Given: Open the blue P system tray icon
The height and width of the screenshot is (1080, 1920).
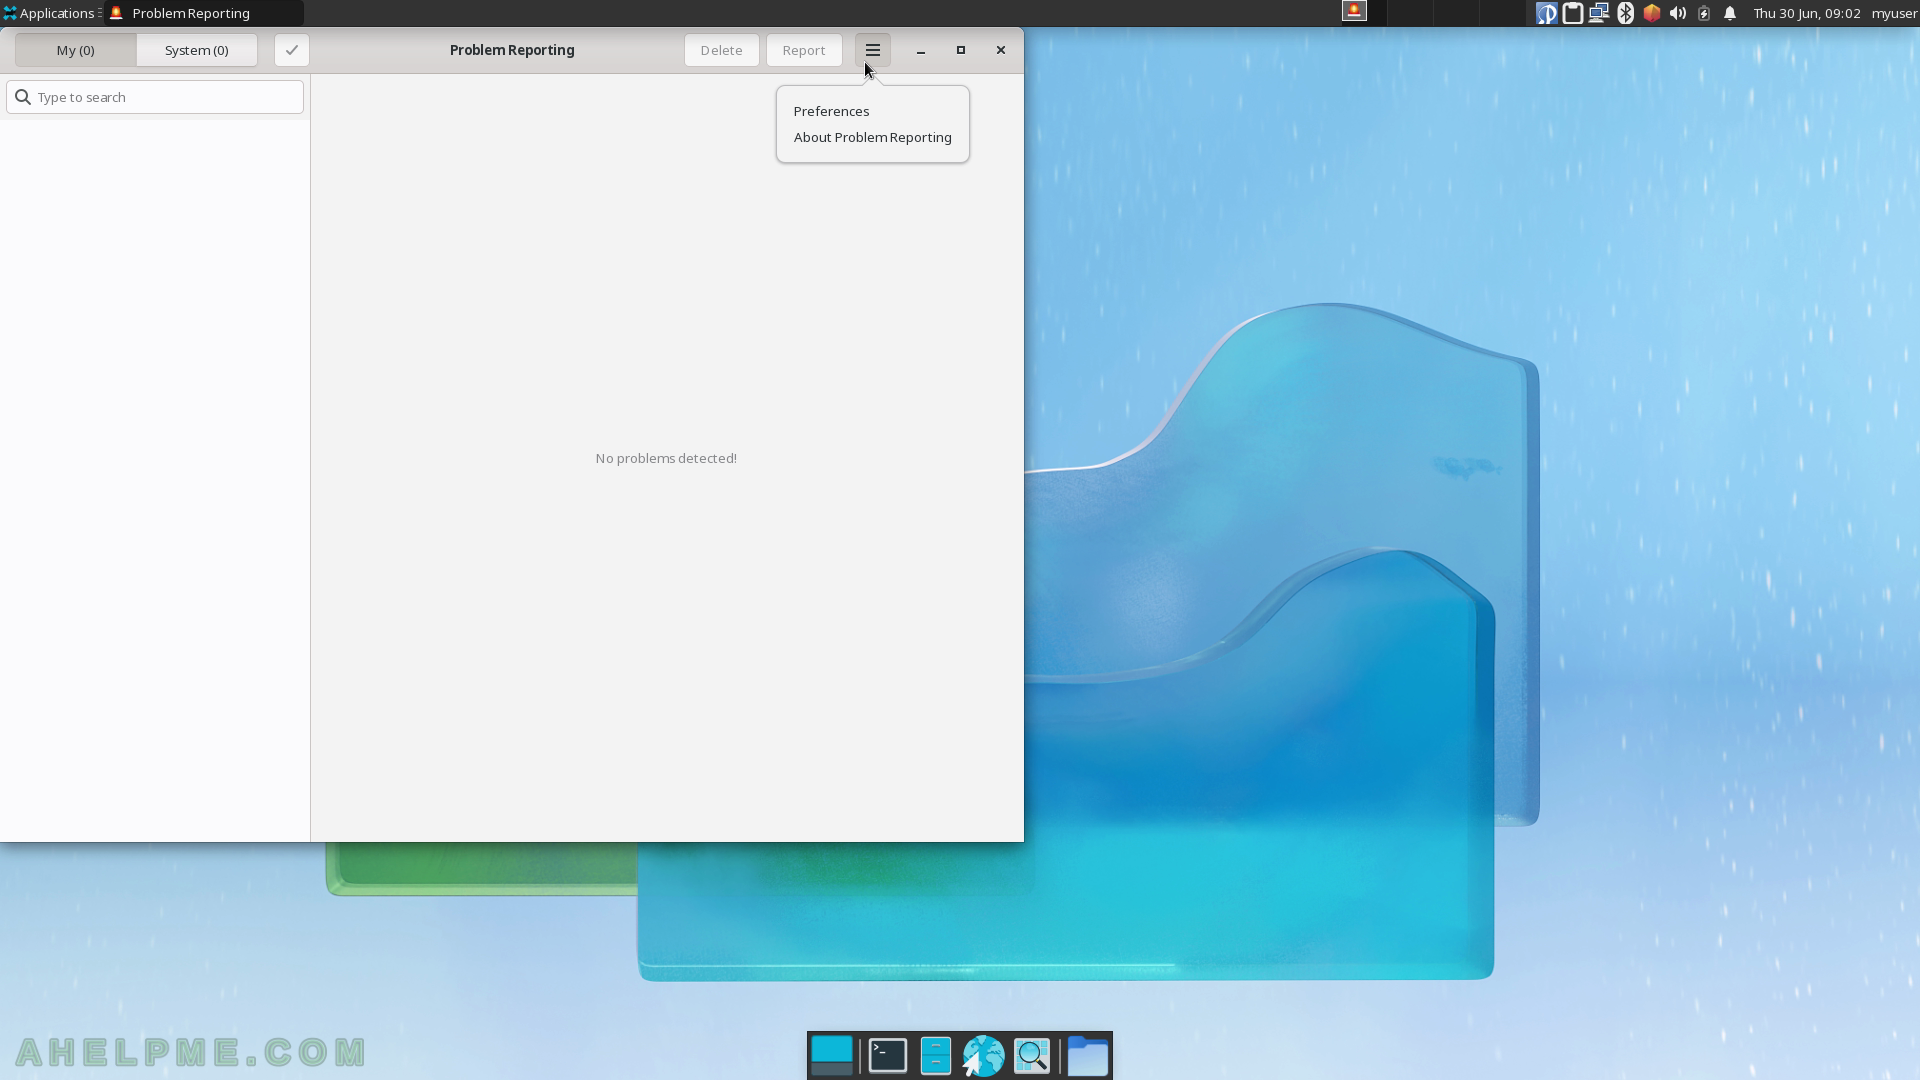Looking at the screenshot, I should pyautogui.click(x=1546, y=13).
